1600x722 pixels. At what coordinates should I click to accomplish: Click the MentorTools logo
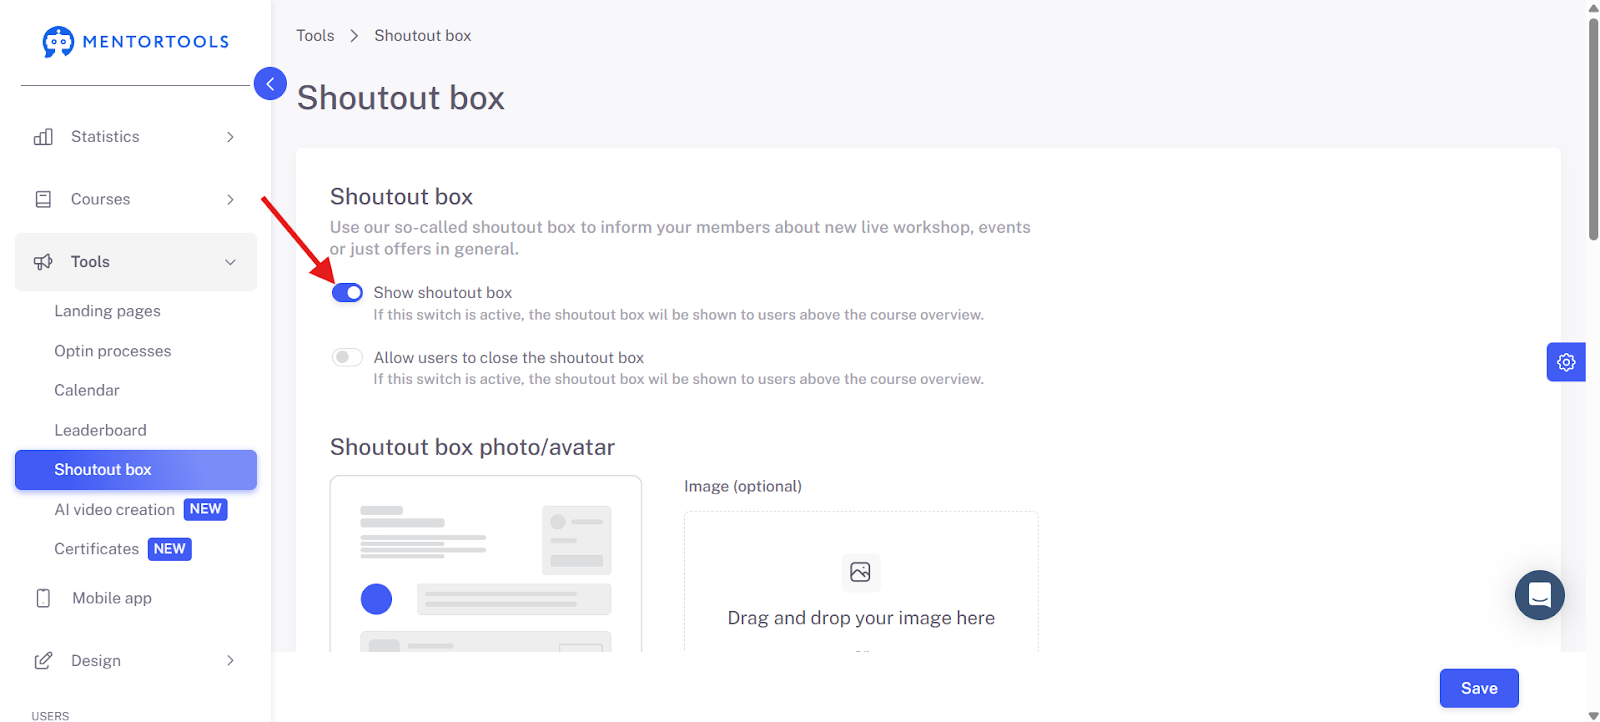pos(135,42)
